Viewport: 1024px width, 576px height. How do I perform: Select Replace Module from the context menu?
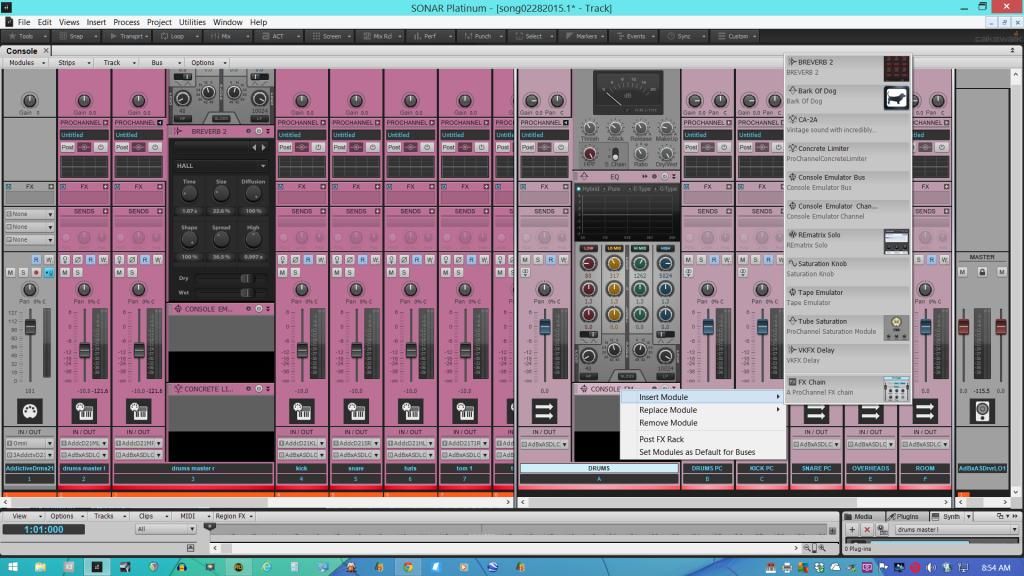[x=668, y=410]
